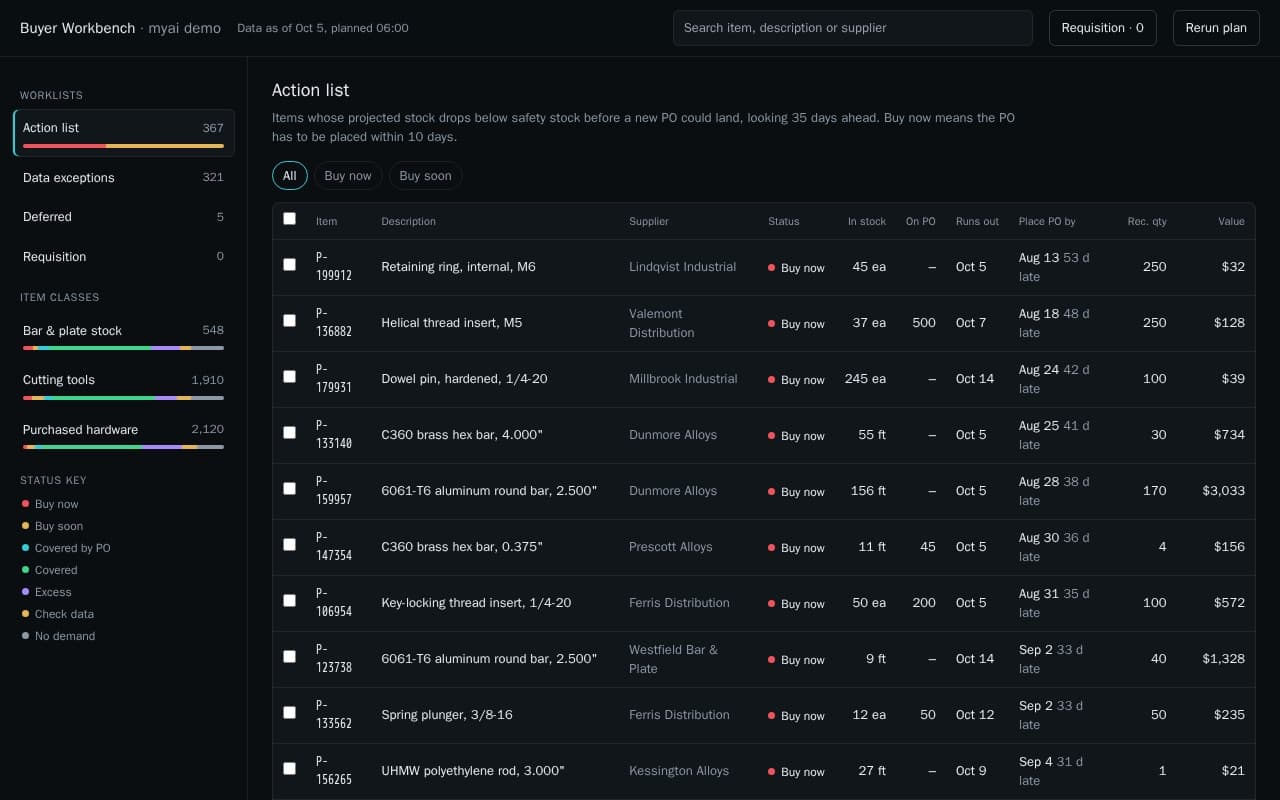Tick the checkbox for Spring plunger, 3/8-16
The image size is (1280, 800).
click(289, 713)
